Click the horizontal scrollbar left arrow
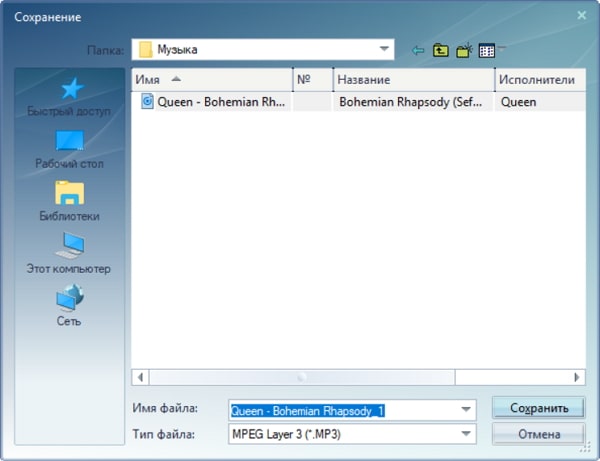This screenshot has height=461, width=600. (x=140, y=377)
